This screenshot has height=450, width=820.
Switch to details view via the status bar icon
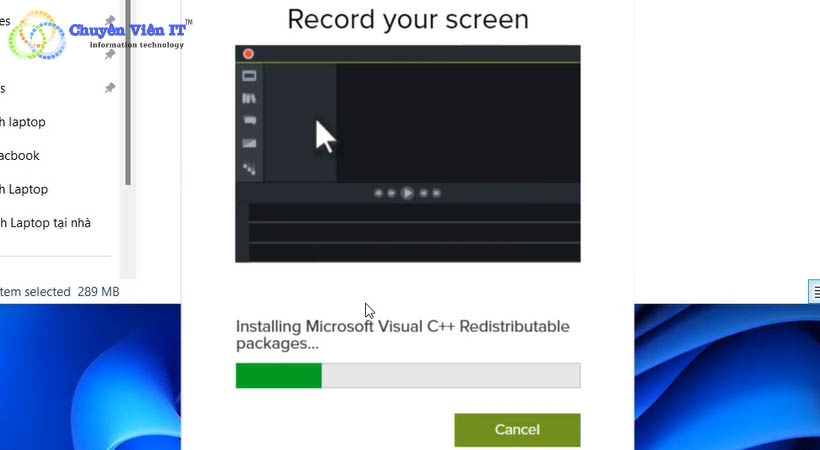tap(814, 291)
